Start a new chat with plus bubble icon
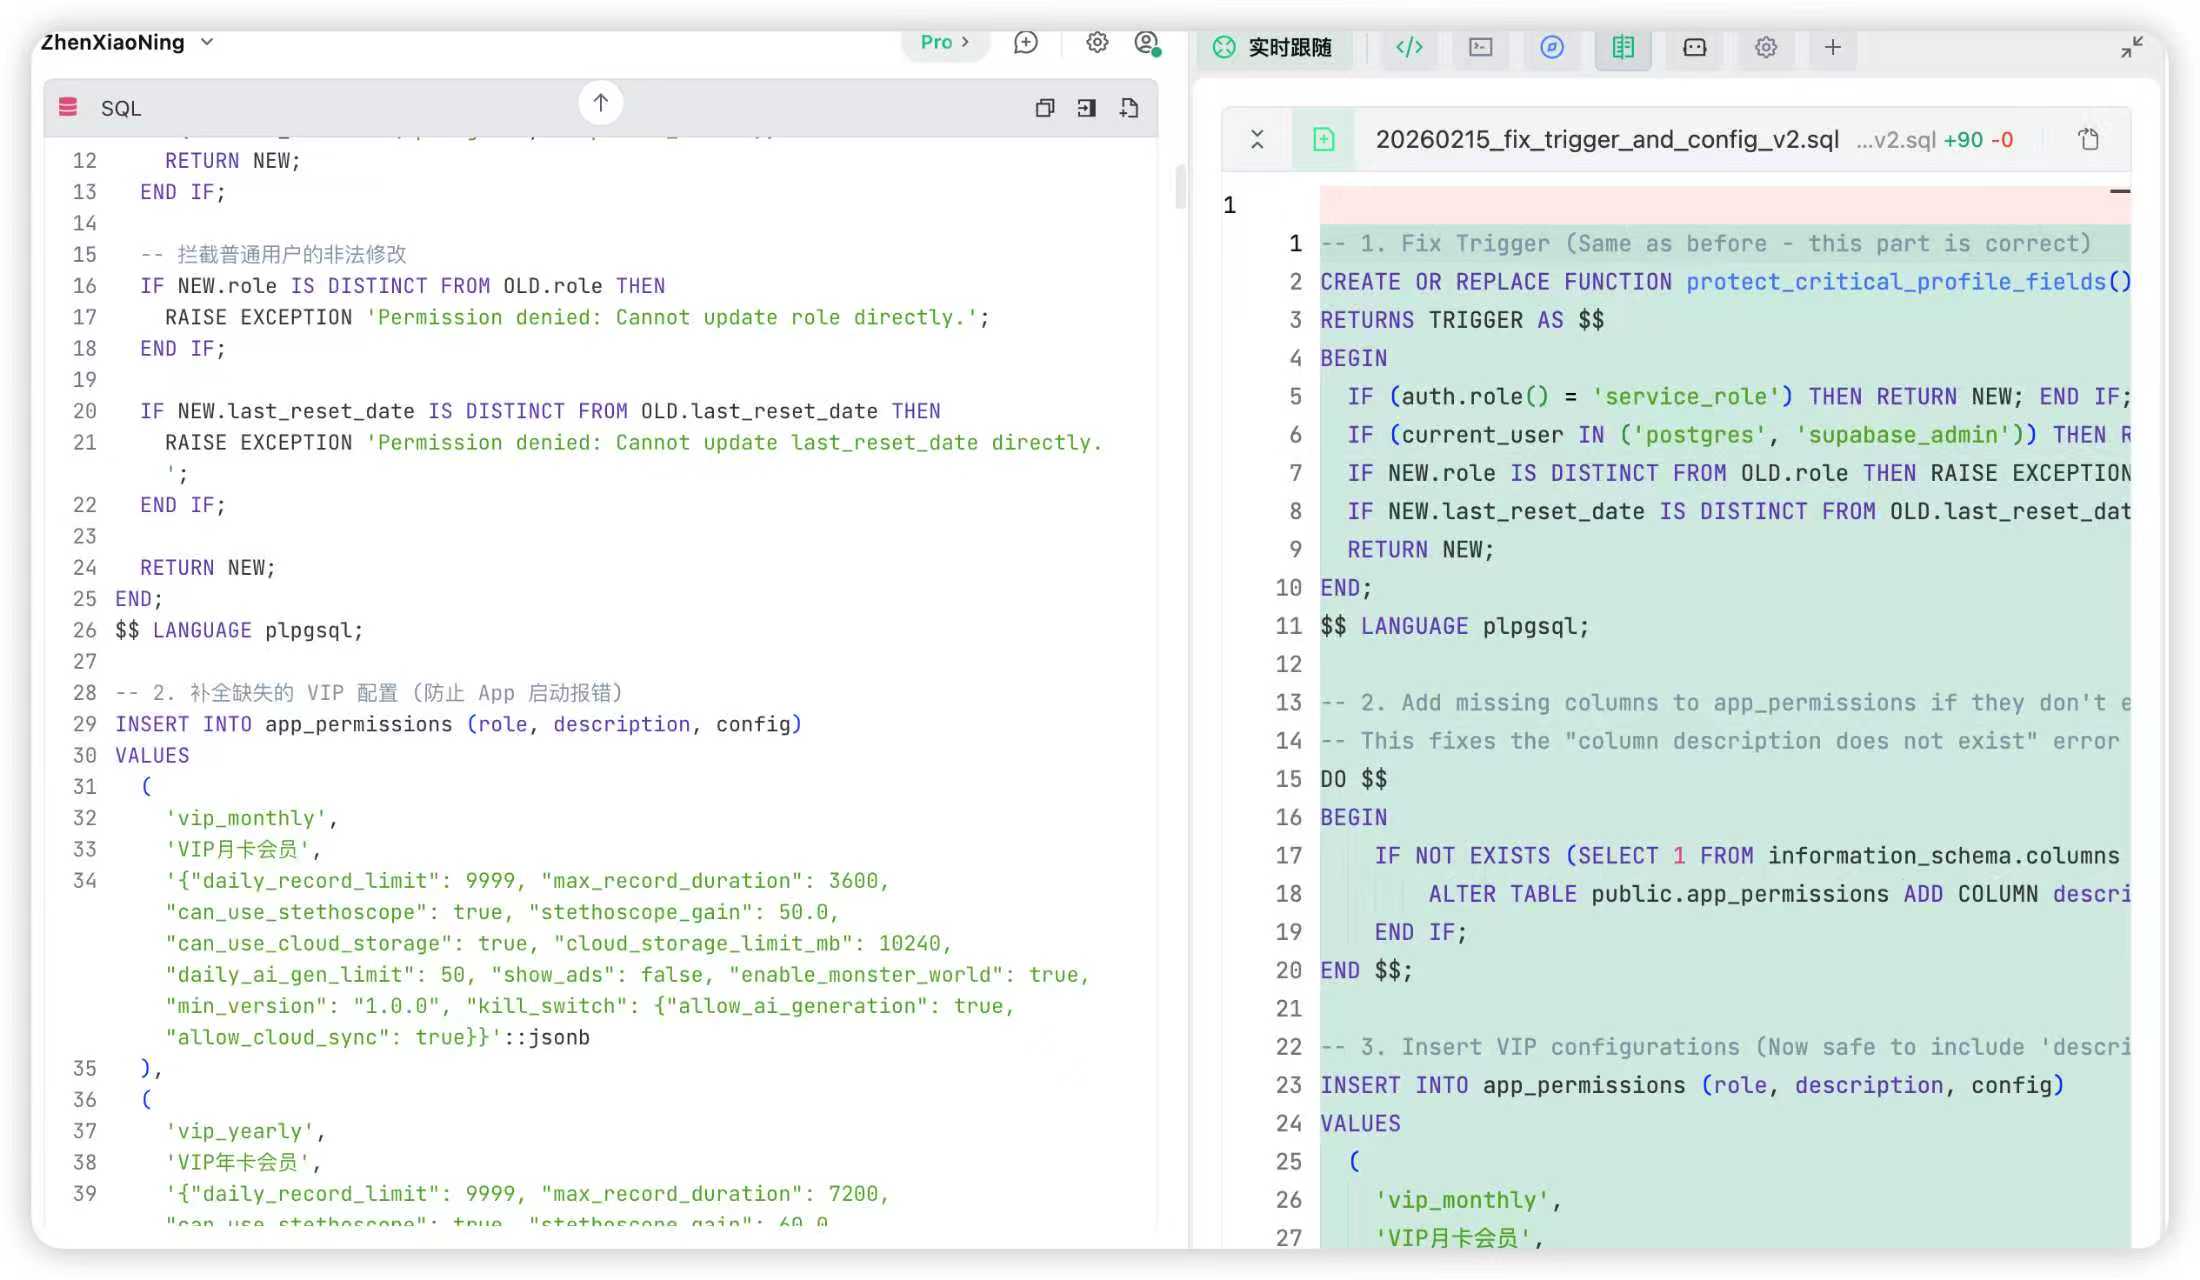Screen dimensions: 2200x1280 pos(1026,42)
